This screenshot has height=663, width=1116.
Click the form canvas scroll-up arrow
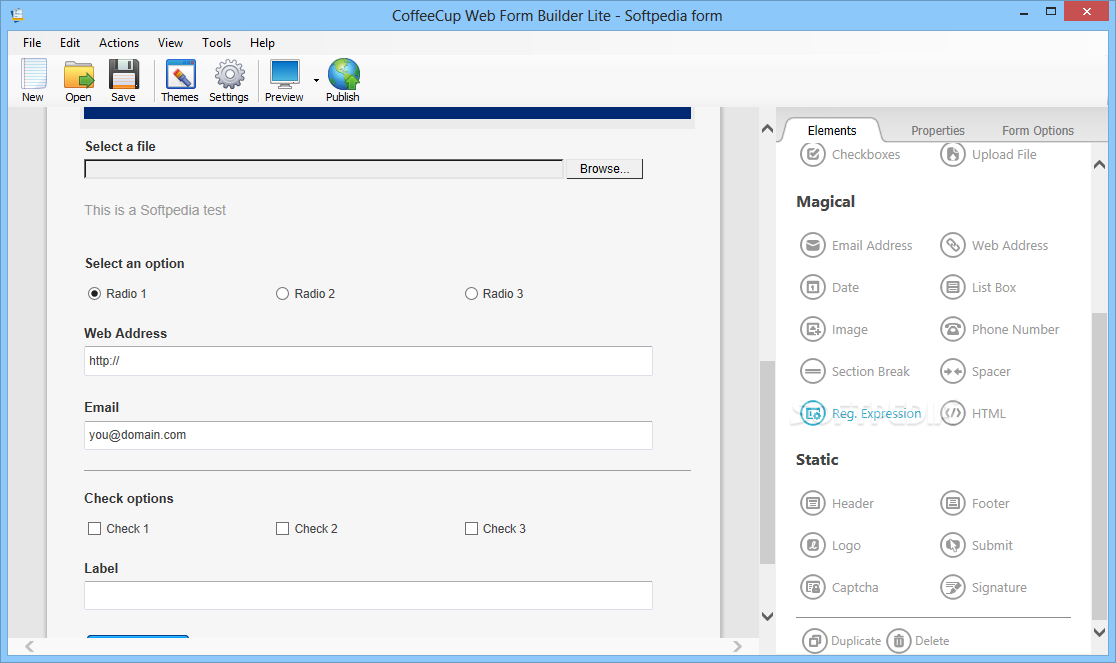(767, 129)
